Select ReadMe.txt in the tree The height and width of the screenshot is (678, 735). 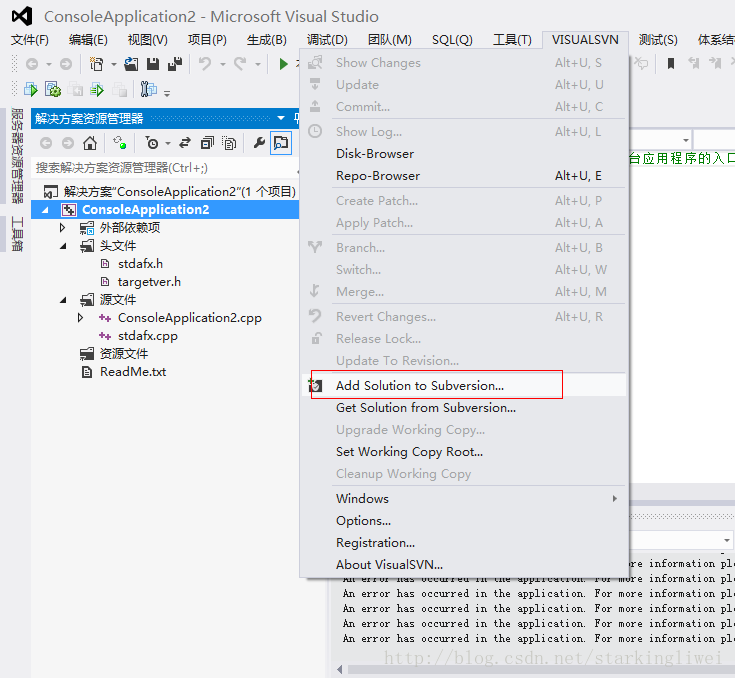pyautogui.click(x=133, y=372)
